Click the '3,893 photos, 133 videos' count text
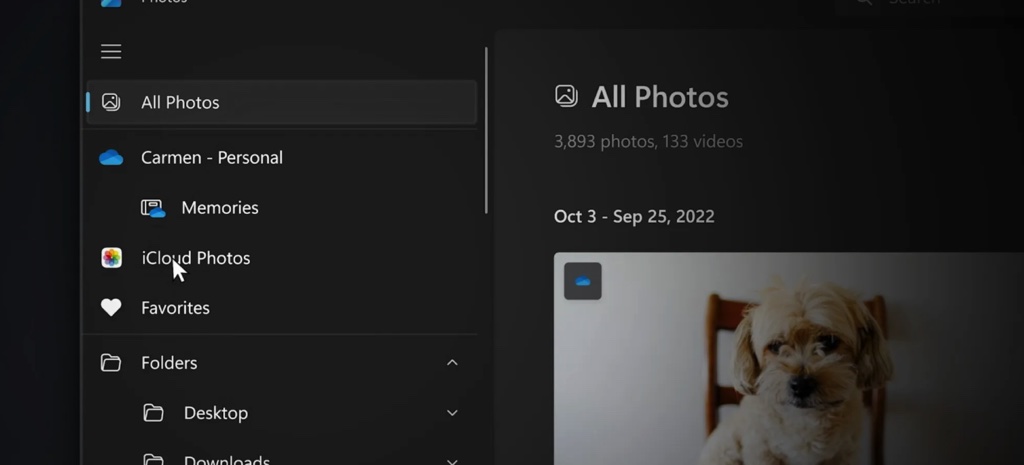1024x465 pixels. [648, 142]
